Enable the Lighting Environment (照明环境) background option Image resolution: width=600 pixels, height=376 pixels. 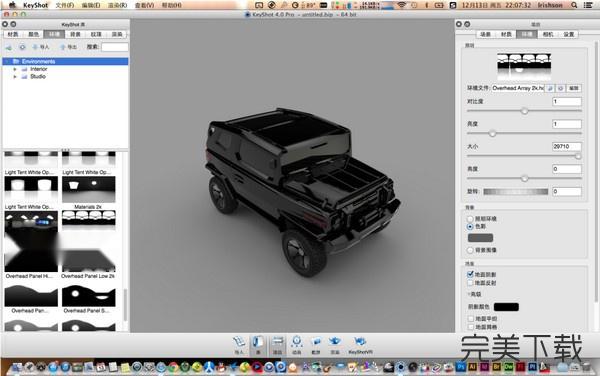(470, 219)
